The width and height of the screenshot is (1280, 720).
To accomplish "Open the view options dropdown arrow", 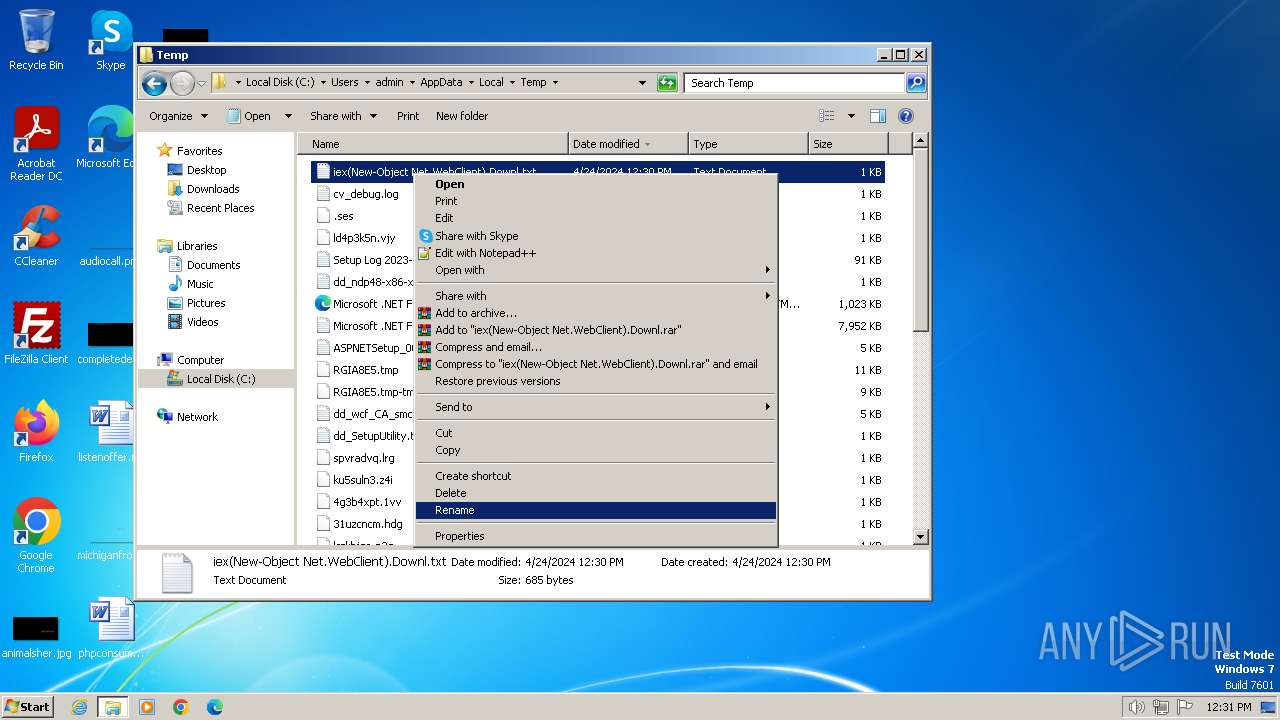I will click(x=851, y=116).
